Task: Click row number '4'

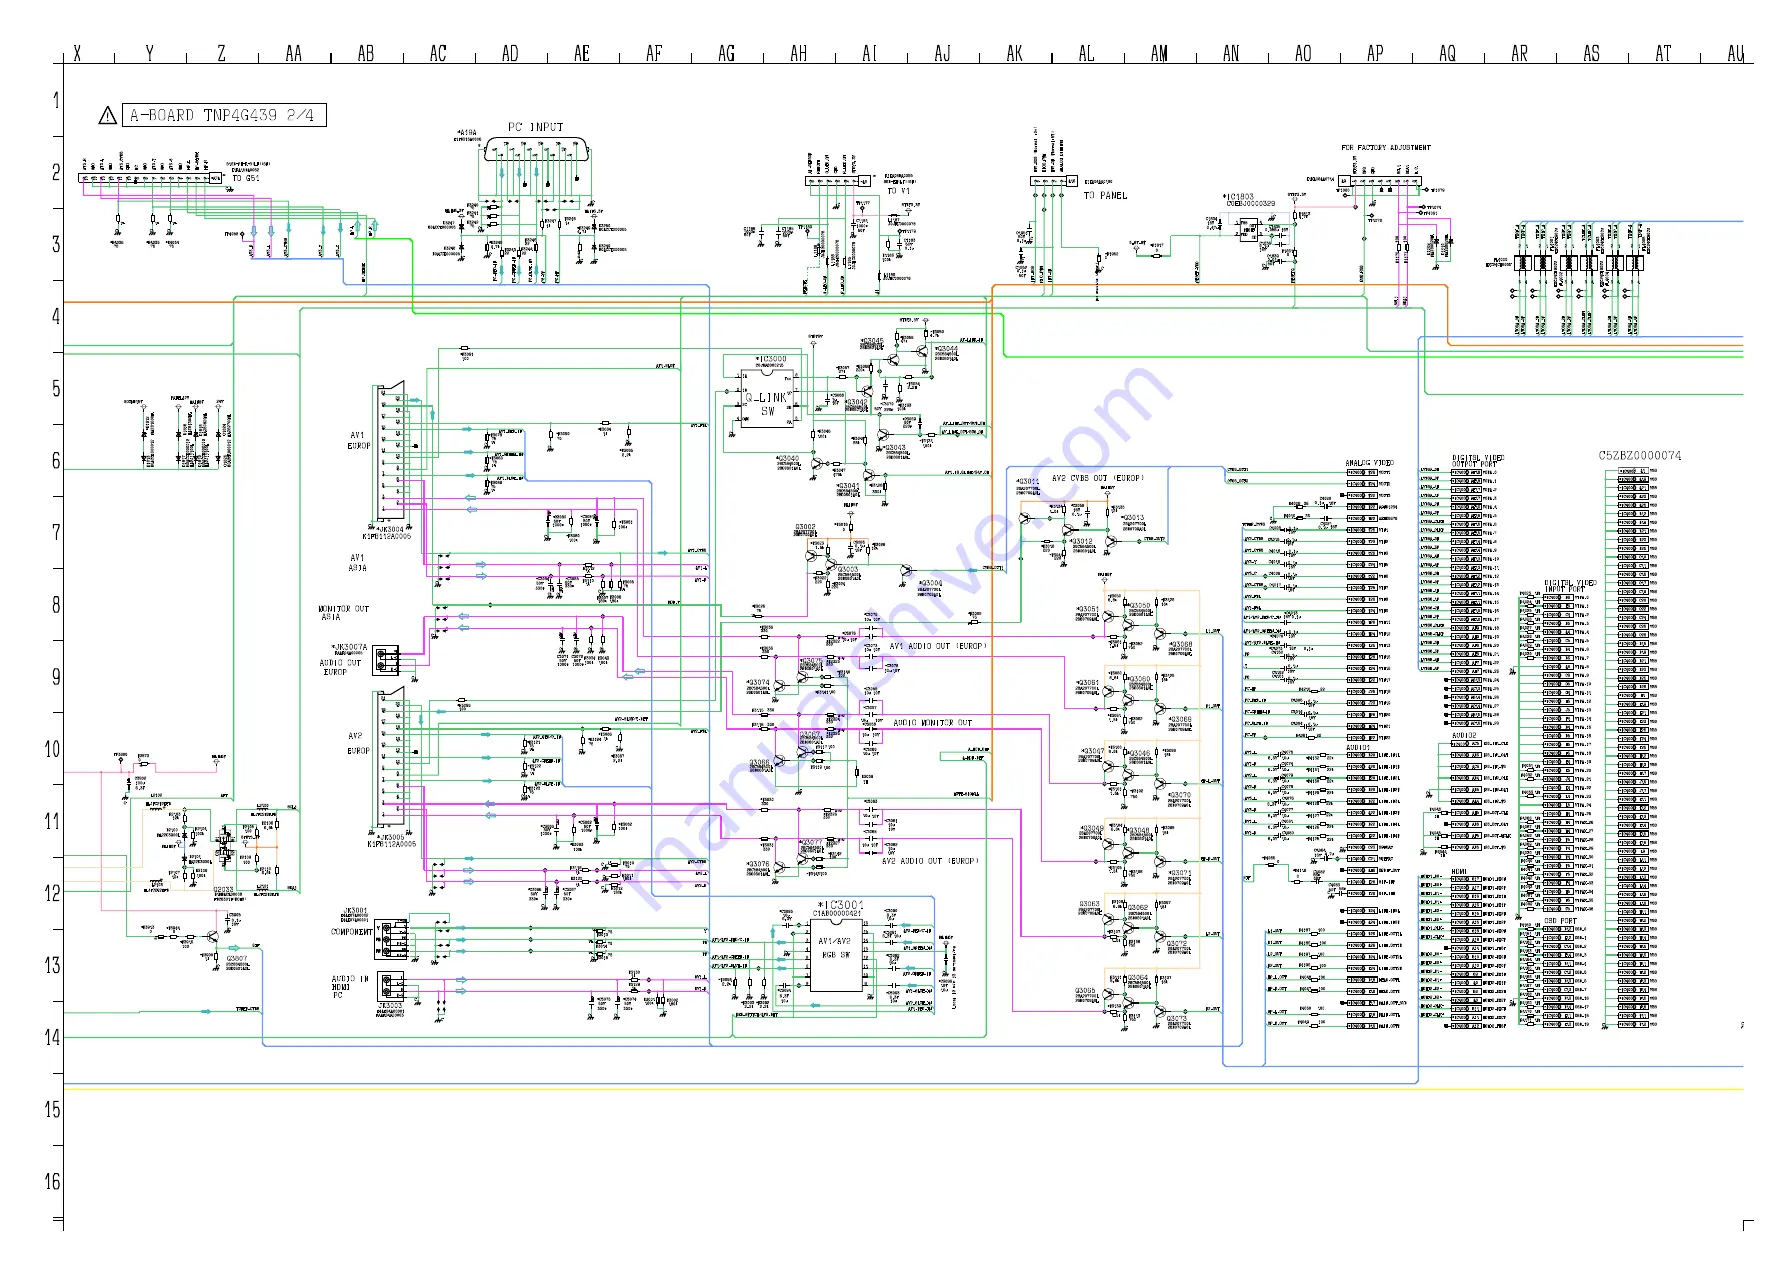Action: [56, 316]
